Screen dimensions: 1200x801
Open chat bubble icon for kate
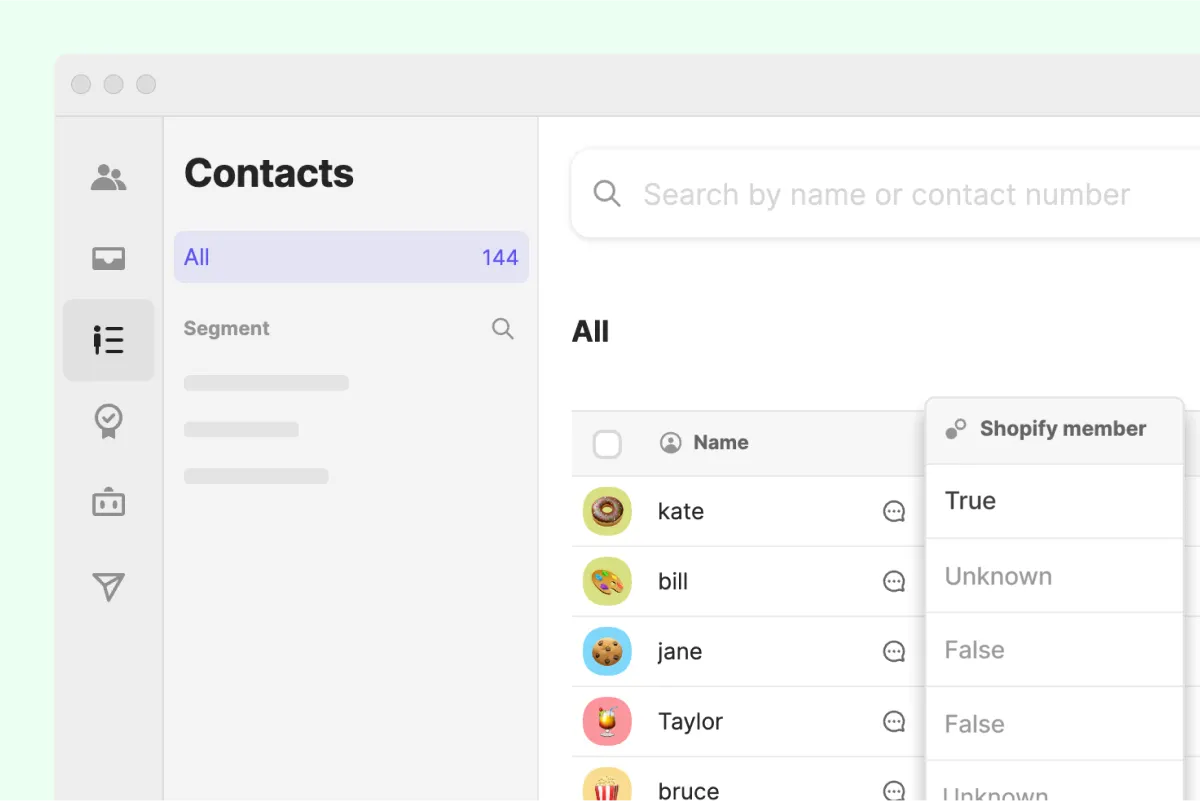[x=894, y=512]
